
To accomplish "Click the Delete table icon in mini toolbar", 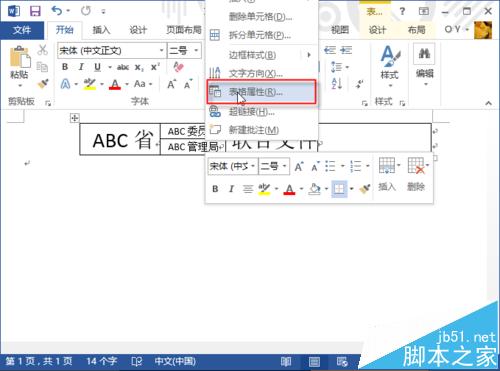I will 417,174.
